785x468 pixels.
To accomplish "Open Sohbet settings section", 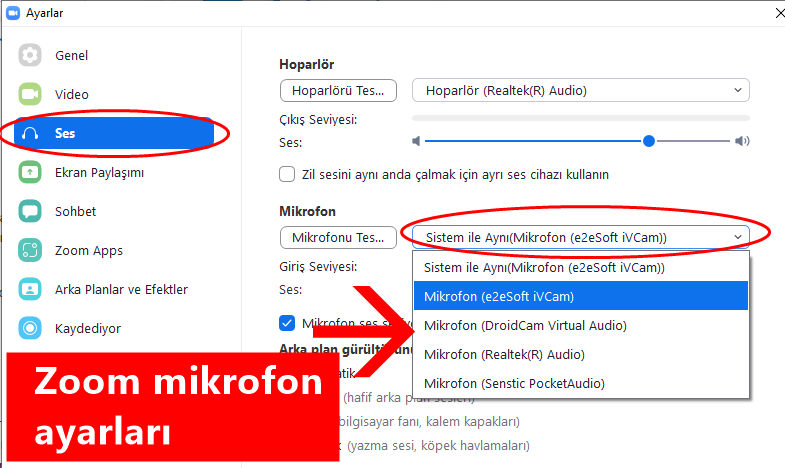I will click(x=76, y=212).
